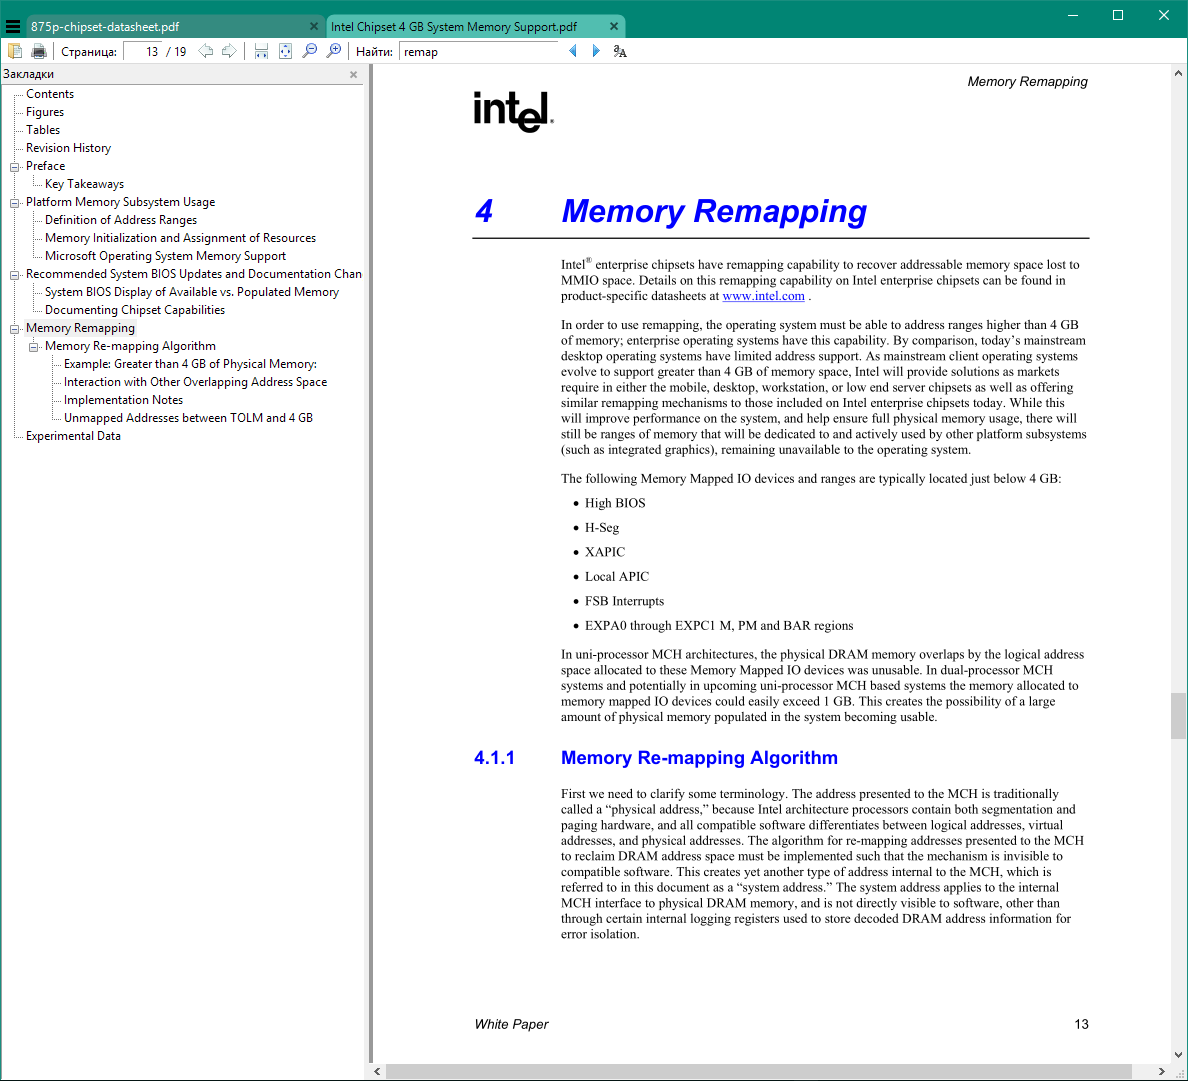Image resolution: width=1188 pixels, height=1081 pixels.
Task: Open the Revision History bookmark
Action: [x=68, y=148]
